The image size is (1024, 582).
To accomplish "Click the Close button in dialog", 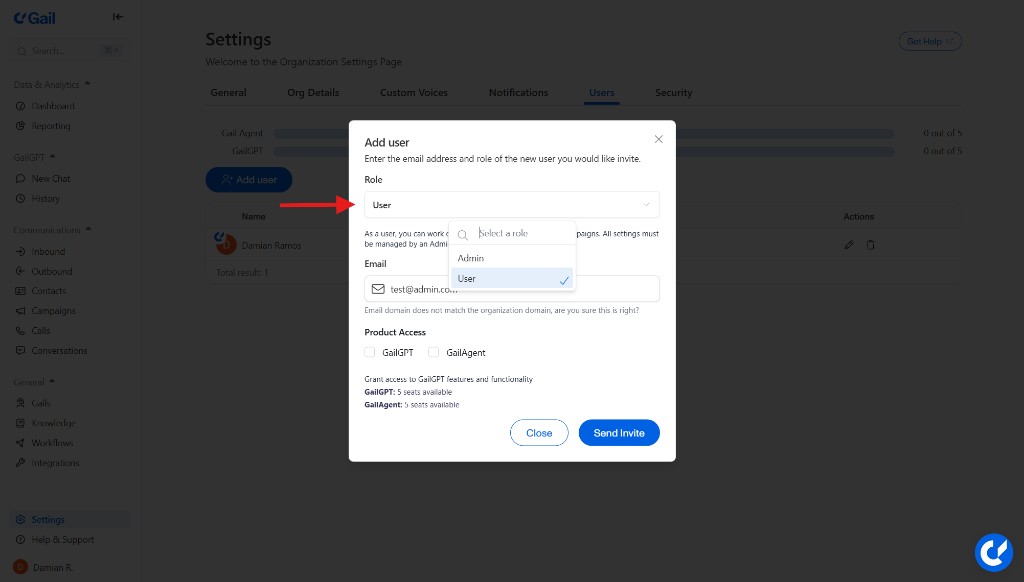I will tap(539, 433).
